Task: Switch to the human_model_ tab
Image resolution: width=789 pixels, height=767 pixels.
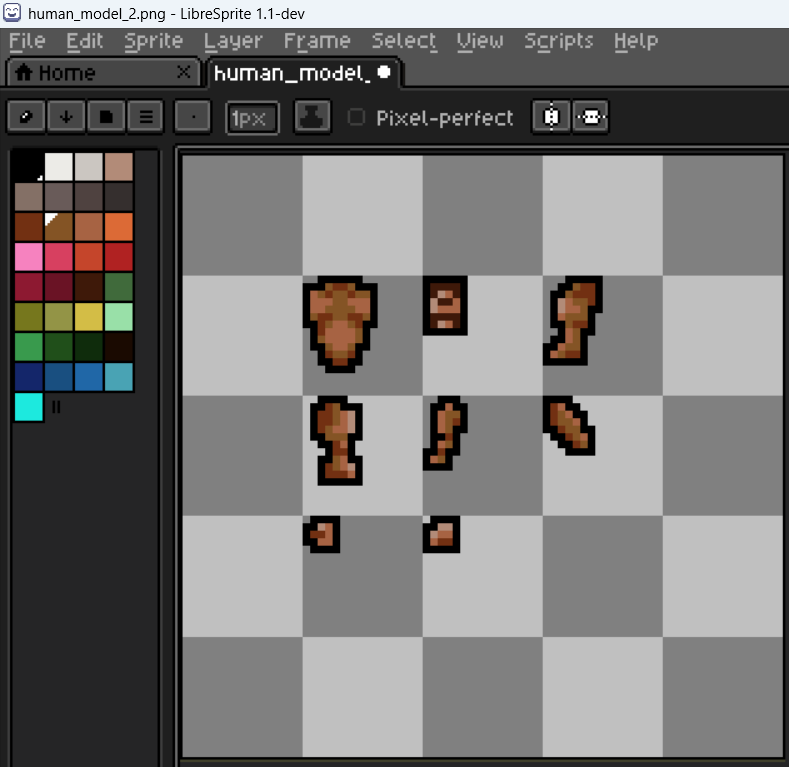Action: click(x=292, y=73)
